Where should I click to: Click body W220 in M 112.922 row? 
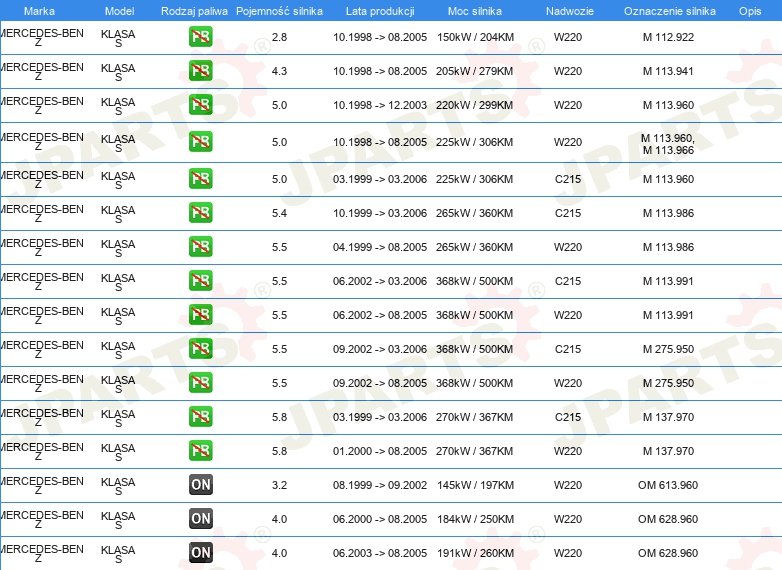coord(568,37)
